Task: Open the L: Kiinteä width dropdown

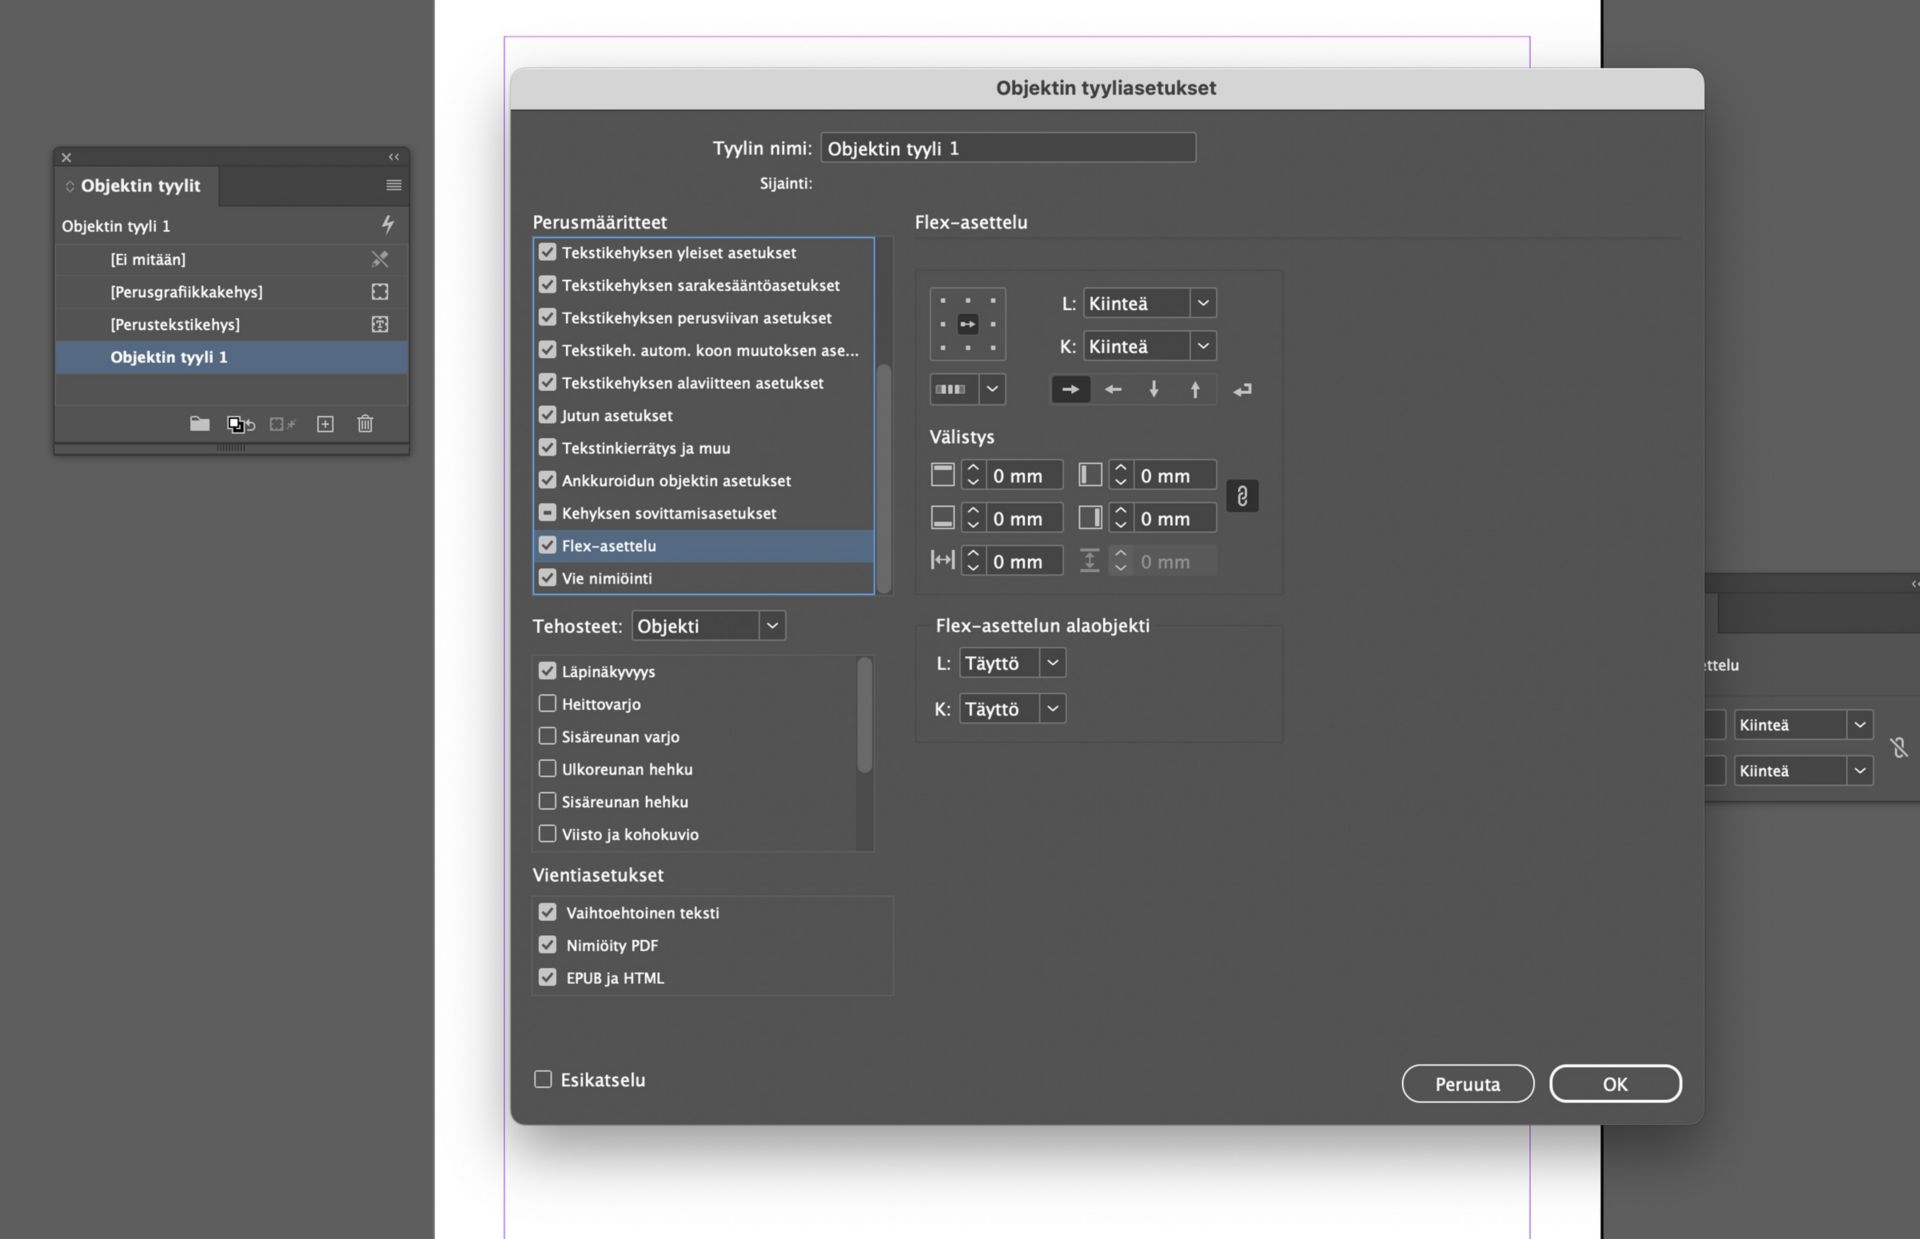Action: (x=1150, y=303)
